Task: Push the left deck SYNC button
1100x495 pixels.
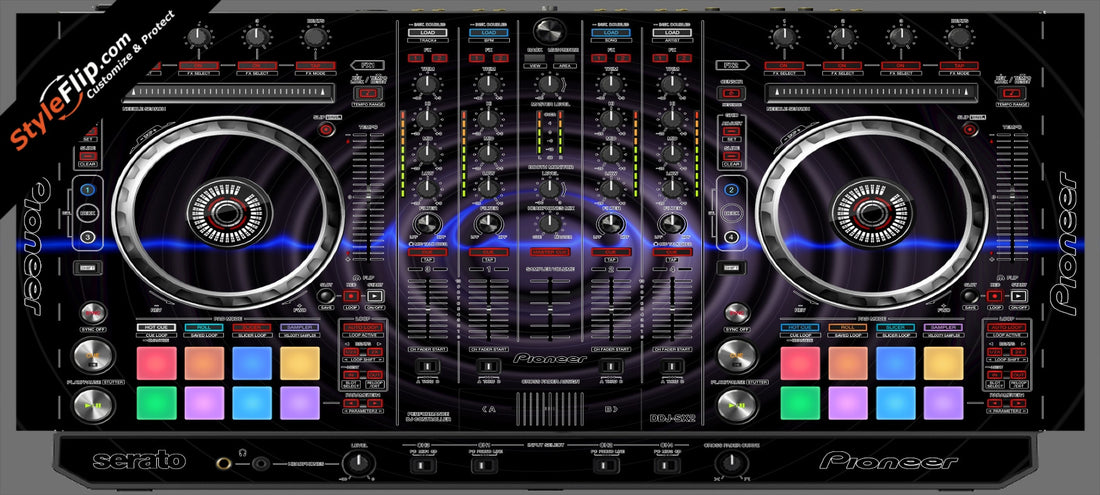Action: point(93,313)
